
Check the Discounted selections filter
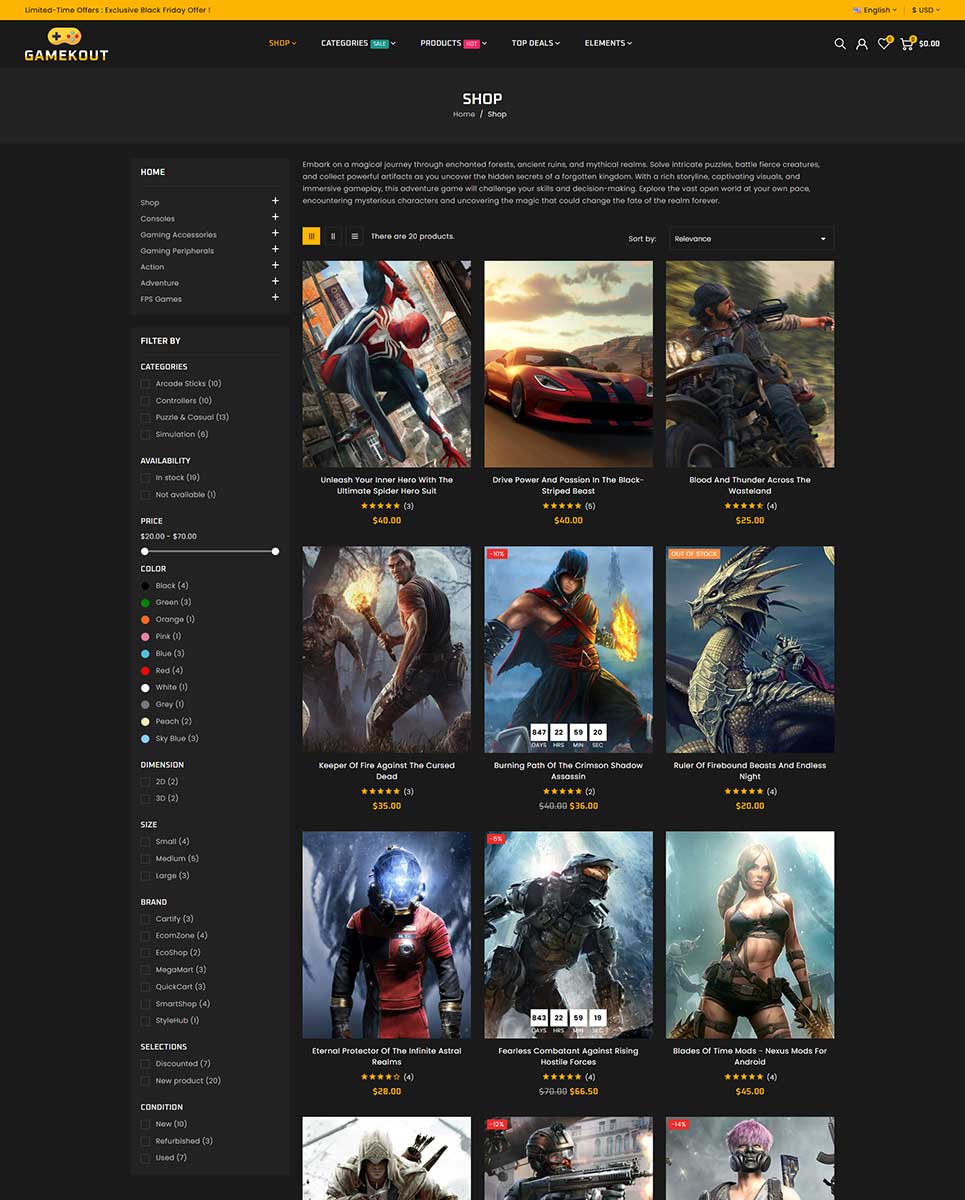coord(145,1064)
